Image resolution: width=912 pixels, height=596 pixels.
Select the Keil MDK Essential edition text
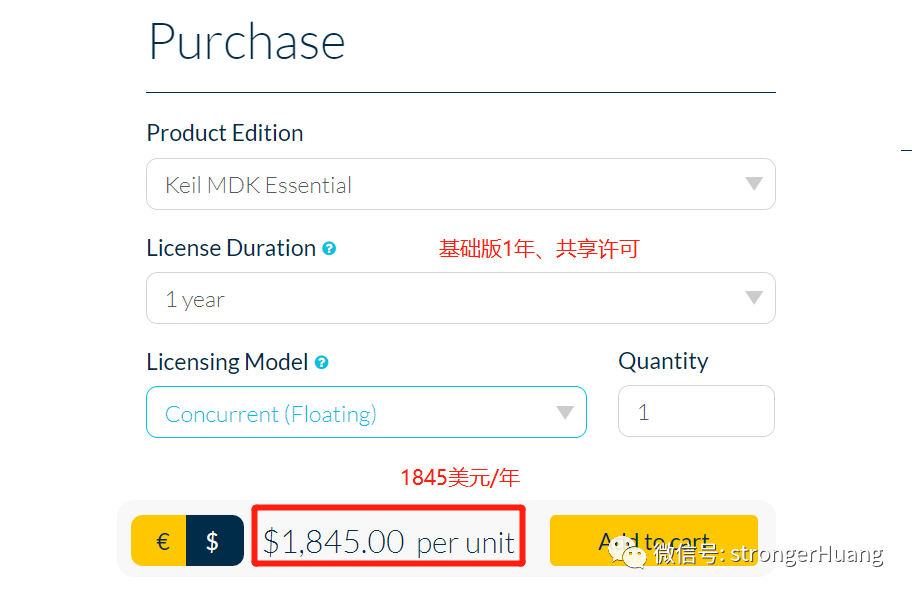click(x=258, y=185)
